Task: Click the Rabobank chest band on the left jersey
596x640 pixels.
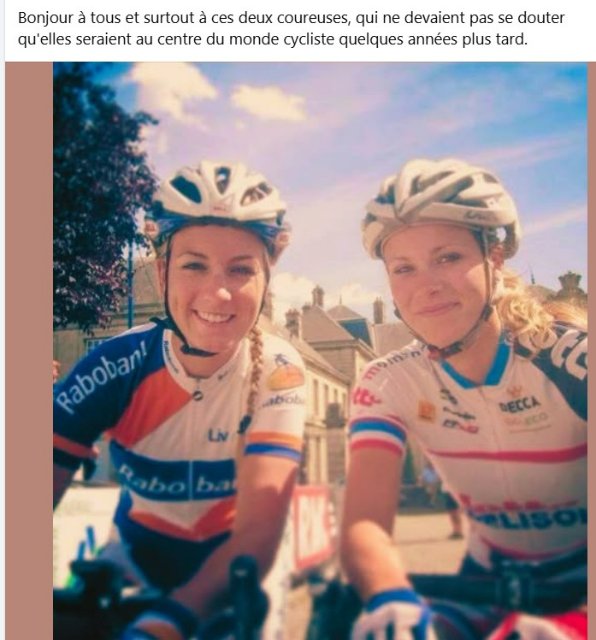Action: click(173, 476)
